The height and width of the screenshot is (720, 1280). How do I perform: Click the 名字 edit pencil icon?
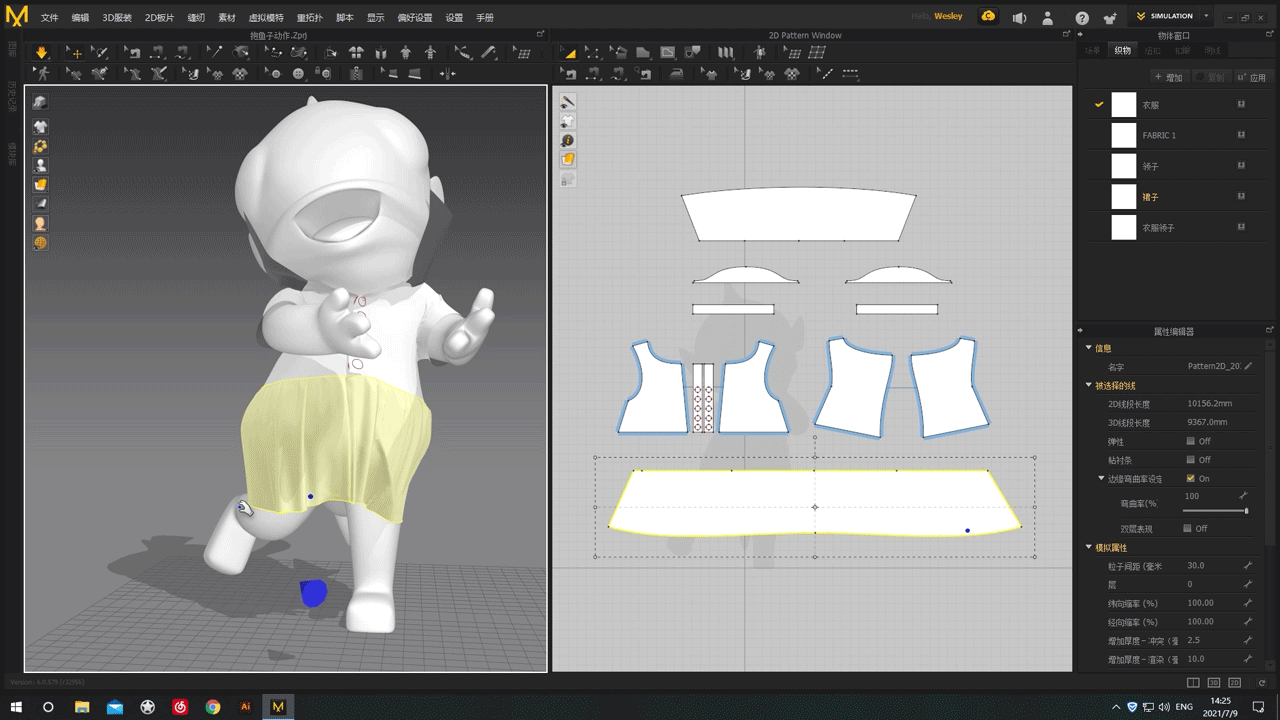coord(1248,366)
